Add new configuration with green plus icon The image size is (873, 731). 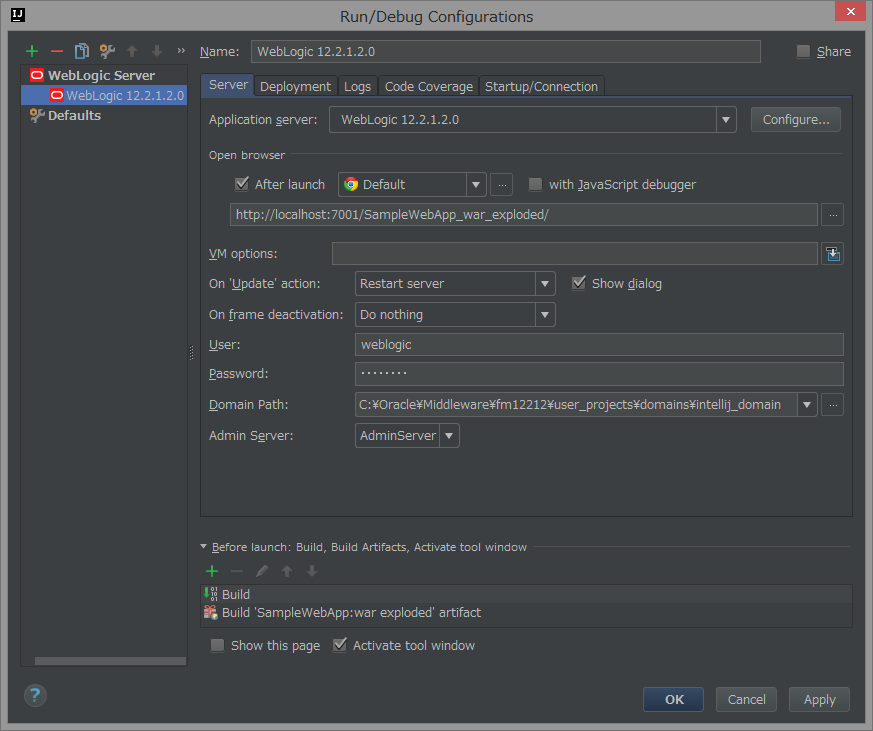[32, 51]
